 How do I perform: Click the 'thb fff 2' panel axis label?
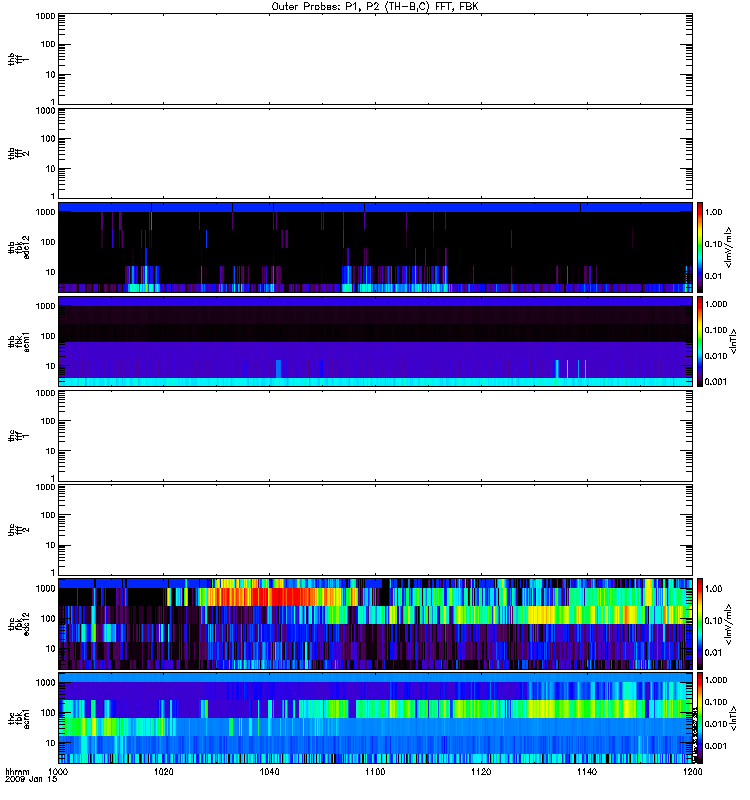18,154
